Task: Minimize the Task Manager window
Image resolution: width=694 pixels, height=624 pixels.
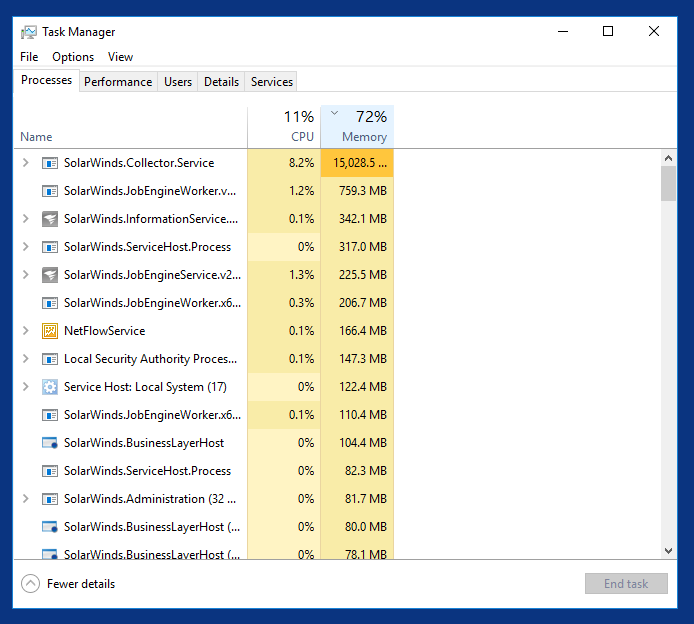Action: point(563,31)
